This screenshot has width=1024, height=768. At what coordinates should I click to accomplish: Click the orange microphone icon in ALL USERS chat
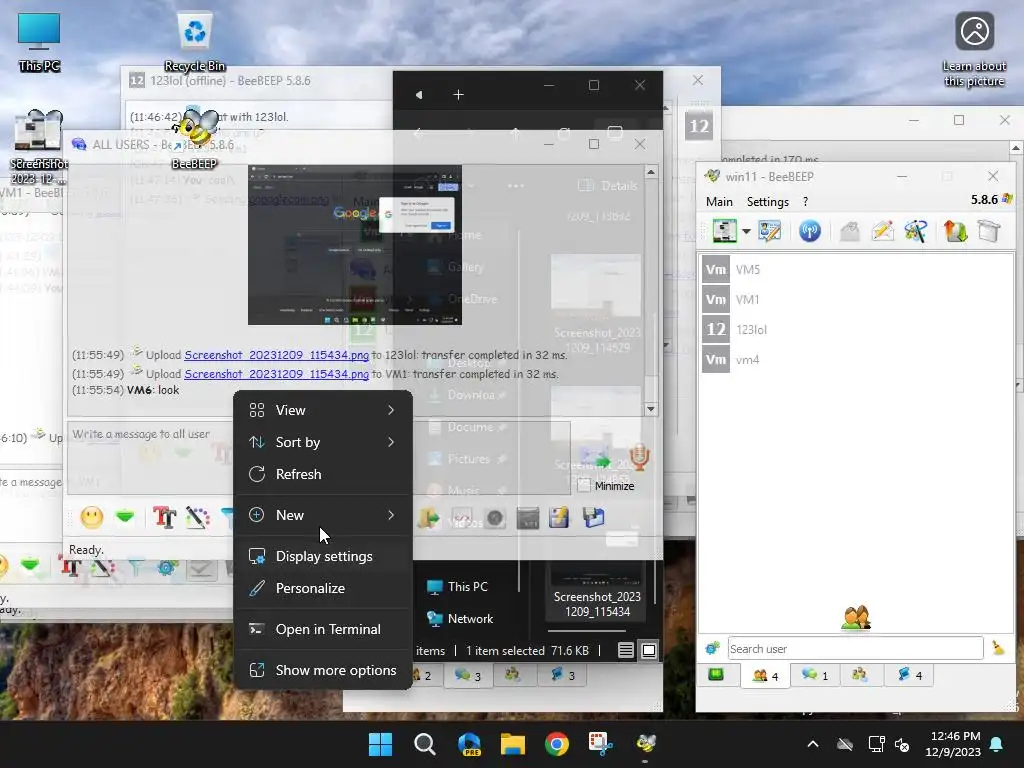pyautogui.click(x=639, y=457)
